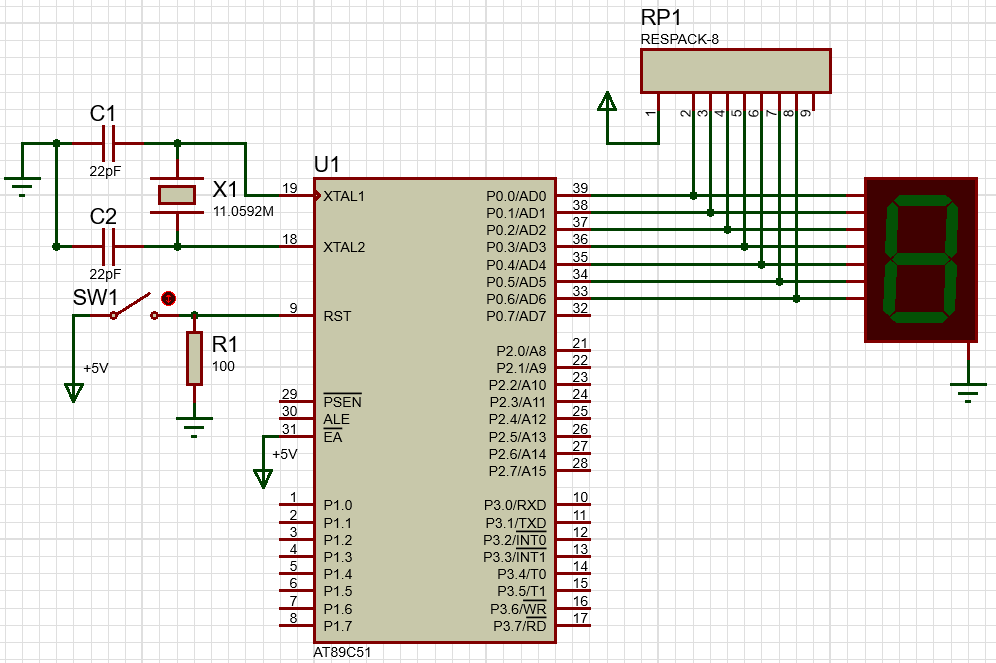Viewport: 996px width, 663px height.
Task: Select the C1 capacitor symbol
Action: coord(109,144)
